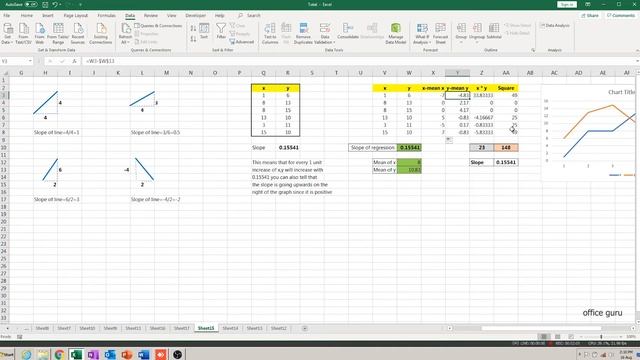The image size is (640, 360).
Task: Sort descending Z to A
Action: [x=193, y=39]
